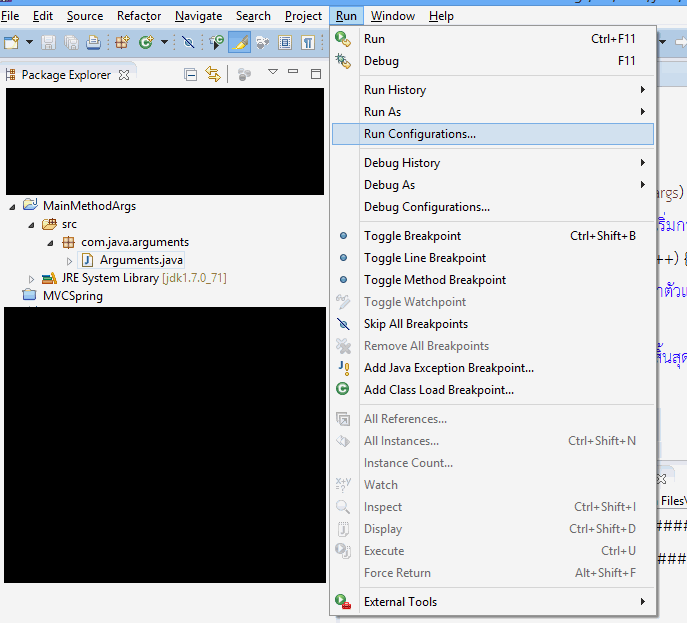Open the Source menu

point(85,16)
